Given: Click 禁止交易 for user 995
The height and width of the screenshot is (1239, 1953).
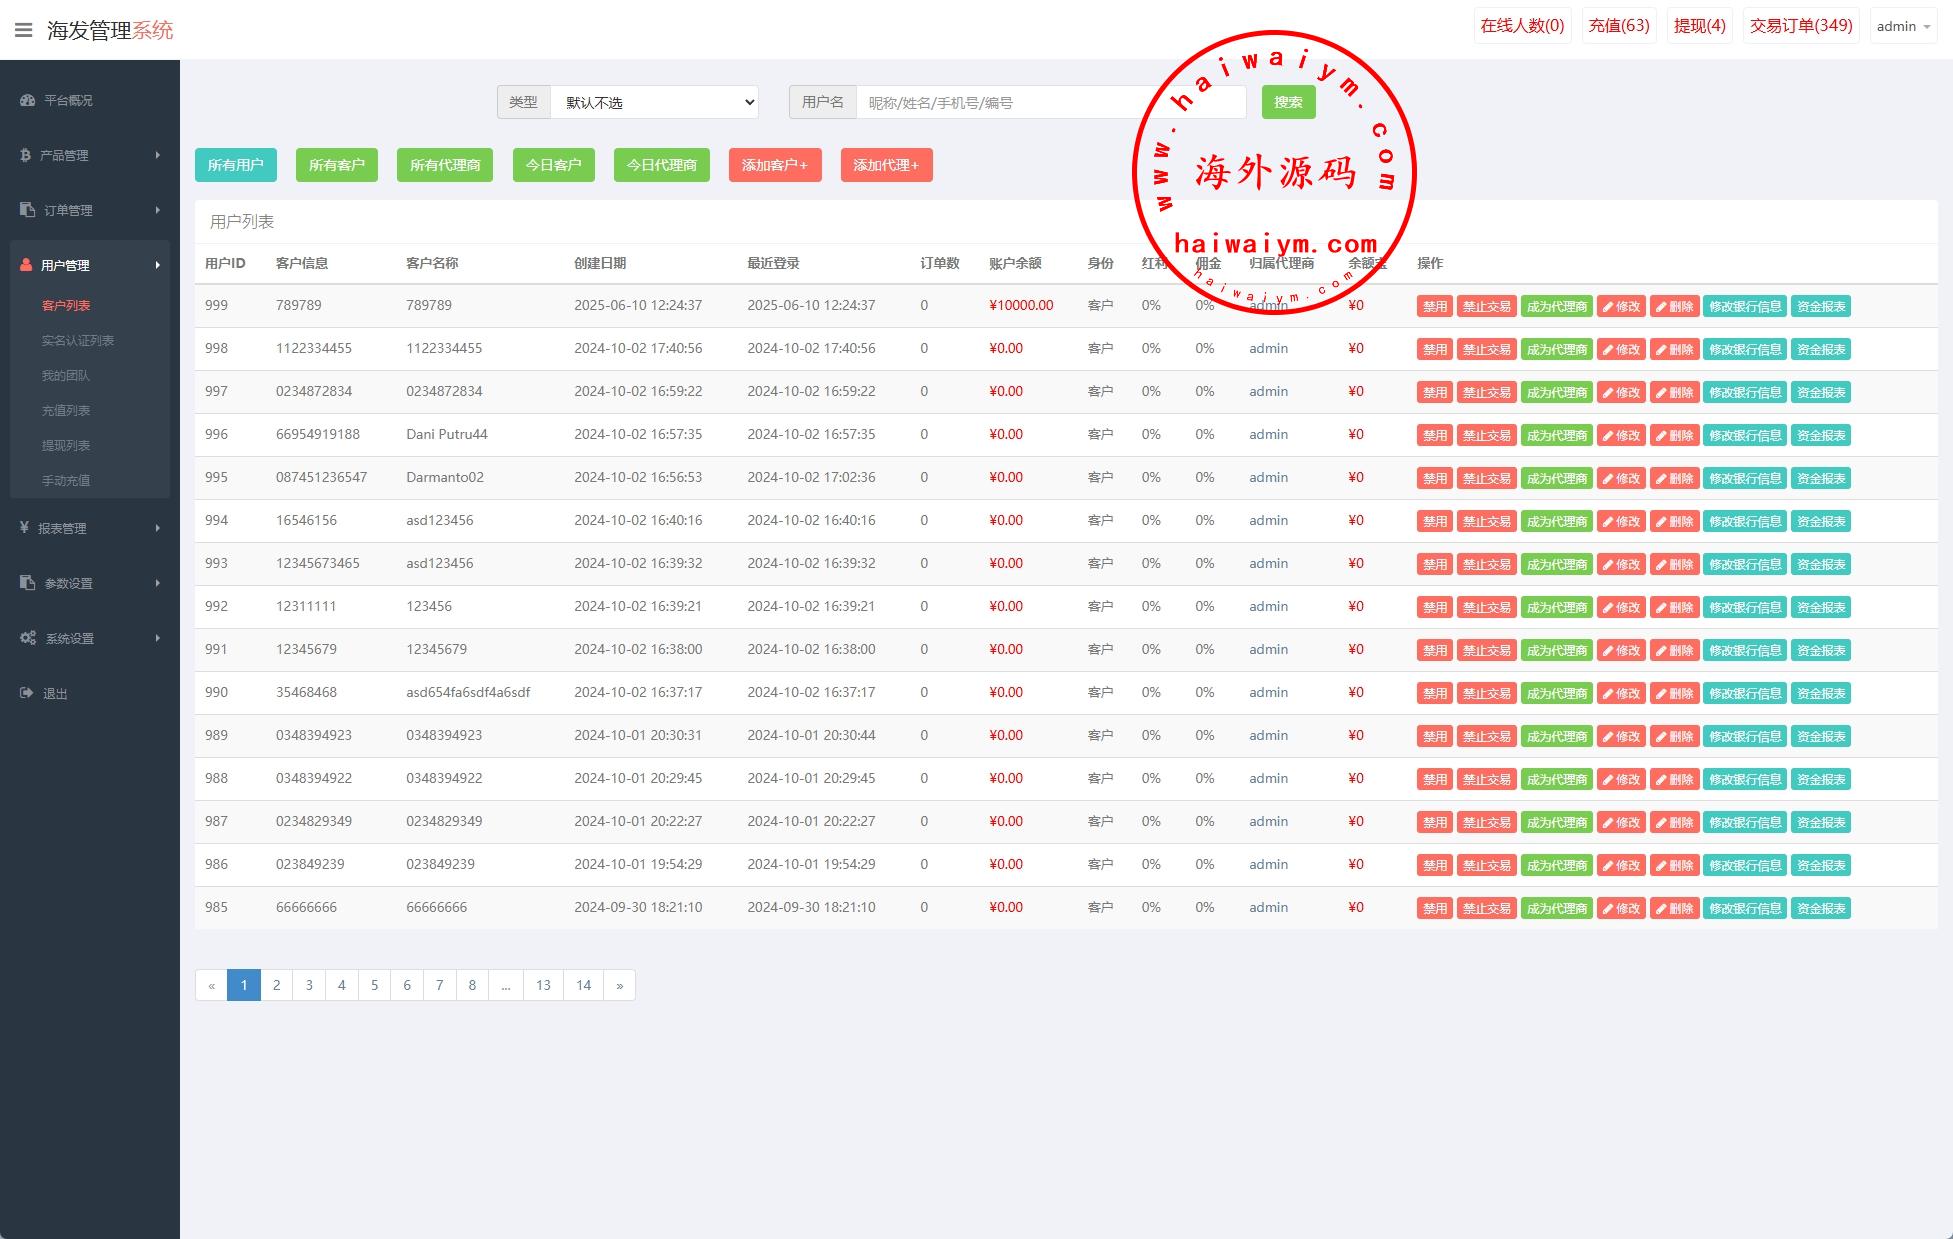Looking at the screenshot, I should (1486, 479).
